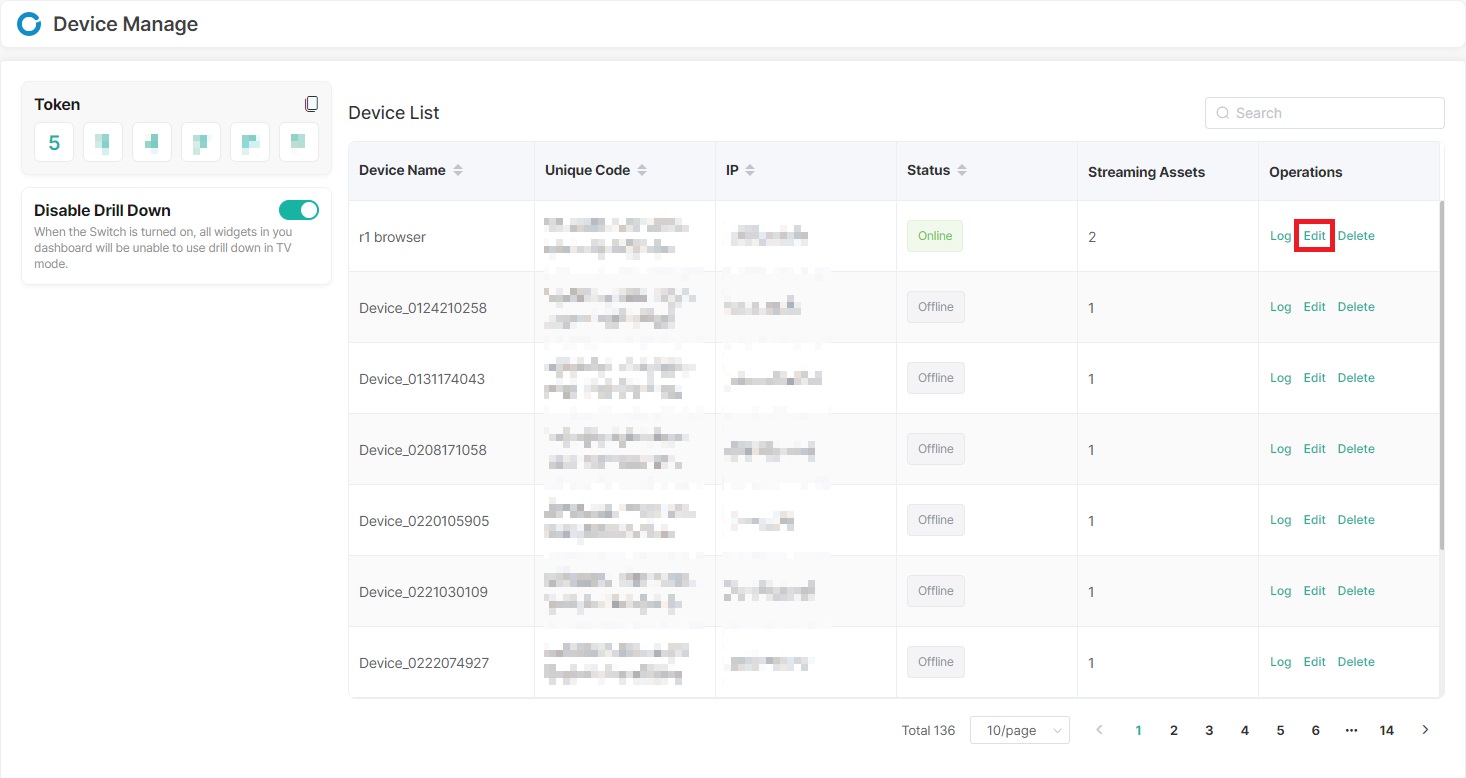Jump to last page 14

click(x=1386, y=730)
